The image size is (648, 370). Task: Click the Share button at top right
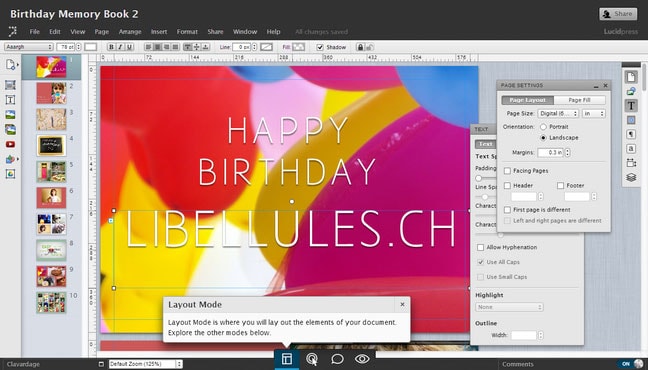[x=618, y=14]
